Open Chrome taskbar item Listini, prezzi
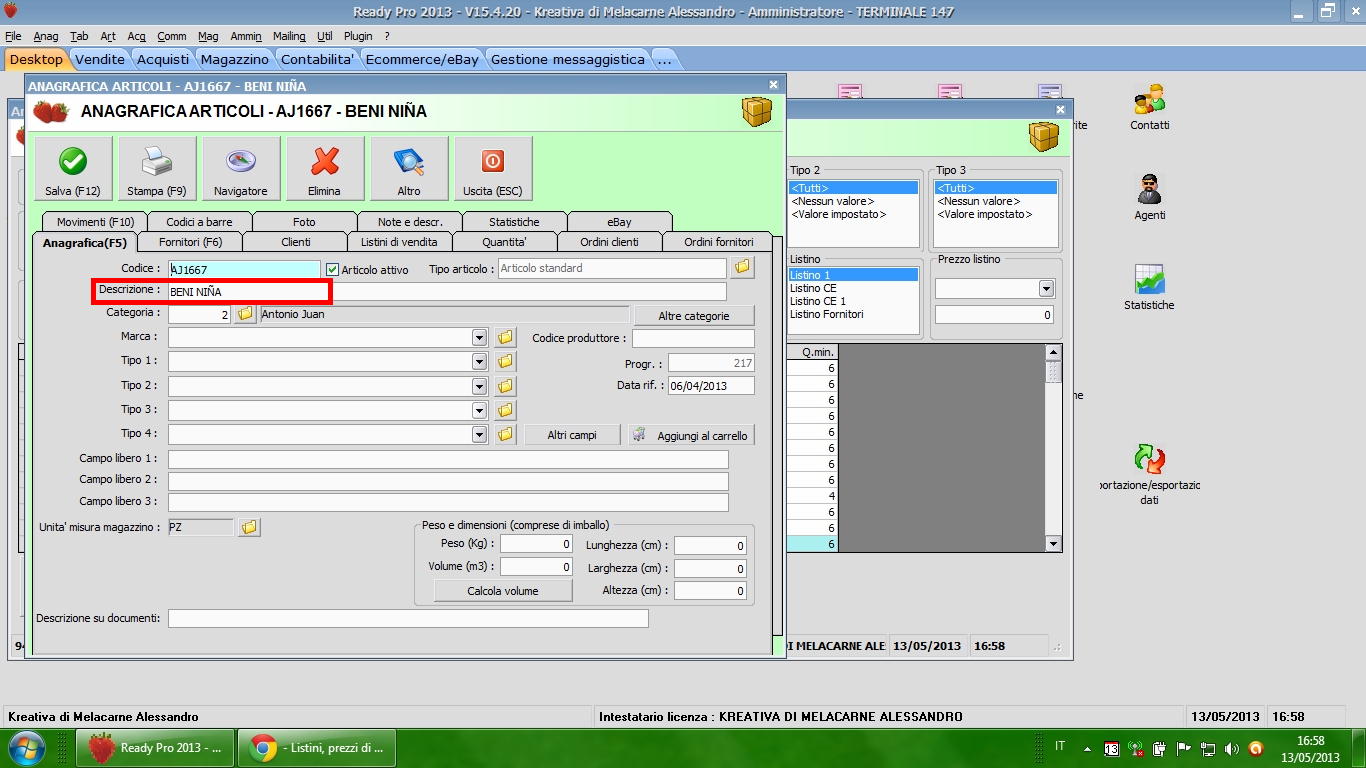1366x768 pixels. (316, 748)
